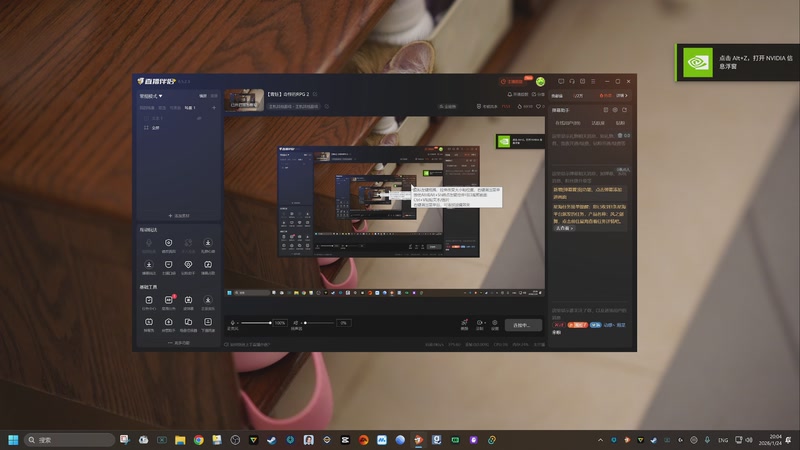Open settings gear in 弹幕助手 header
The image size is (800, 450).
(x=615, y=110)
